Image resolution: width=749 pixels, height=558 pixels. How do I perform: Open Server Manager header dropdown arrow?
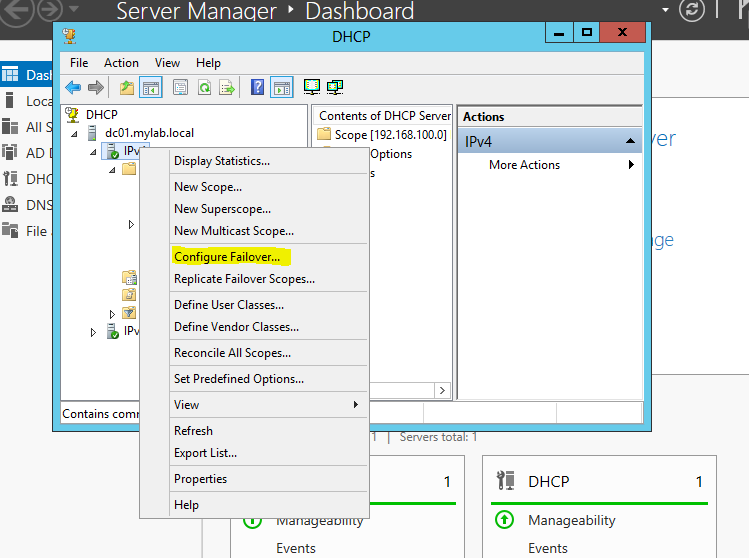(x=665, y=10)
